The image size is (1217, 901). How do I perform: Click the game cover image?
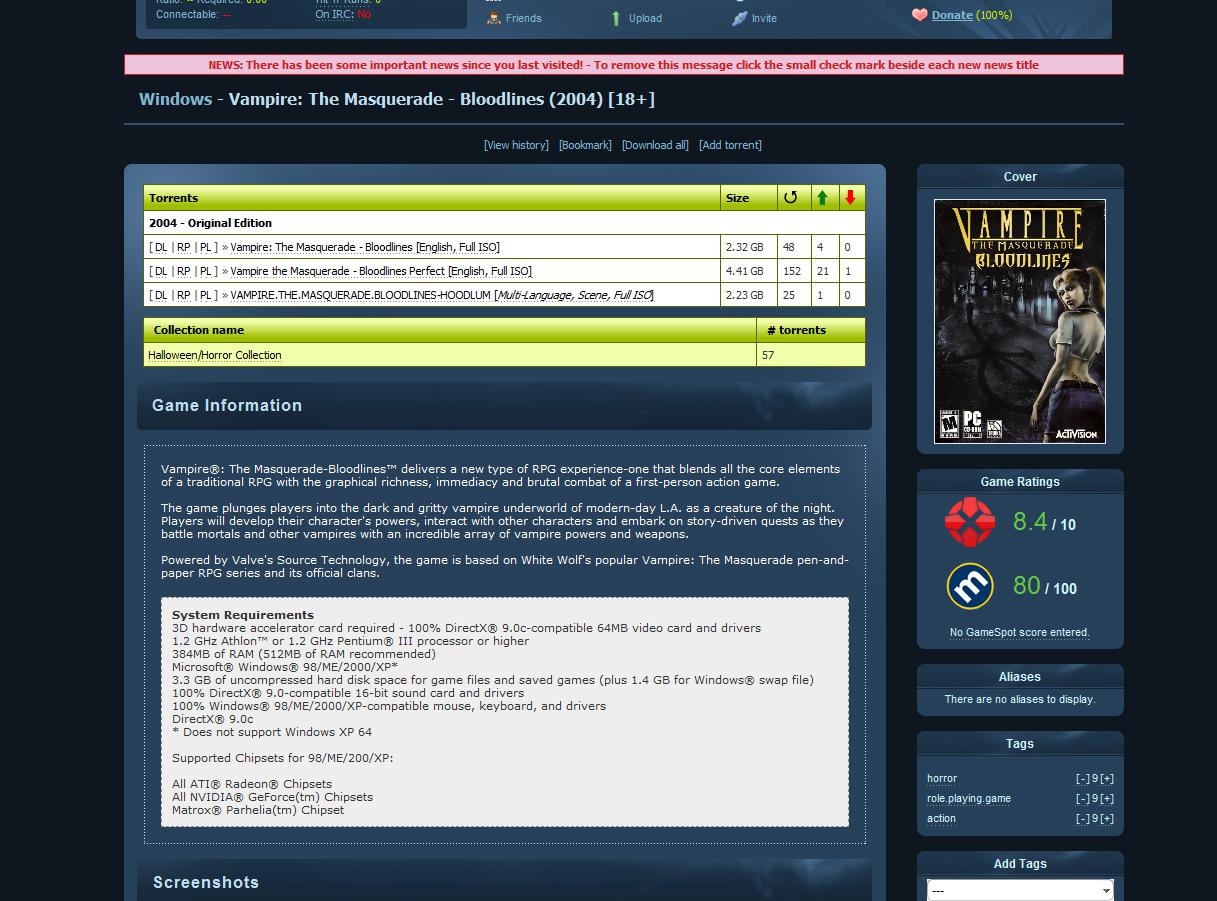tap(1020, 321)
